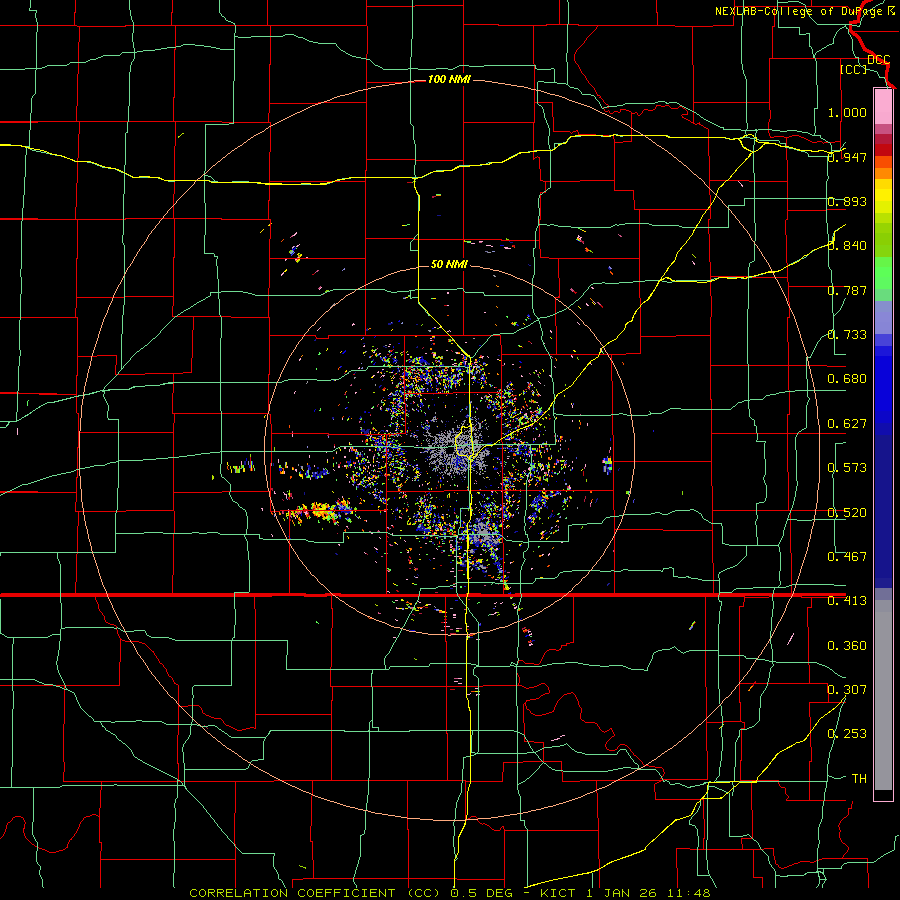This screenshot has width=900, height=900.
Task: Click the Correlation Coefficient caption at the bottom
Action: click(449, 893)
